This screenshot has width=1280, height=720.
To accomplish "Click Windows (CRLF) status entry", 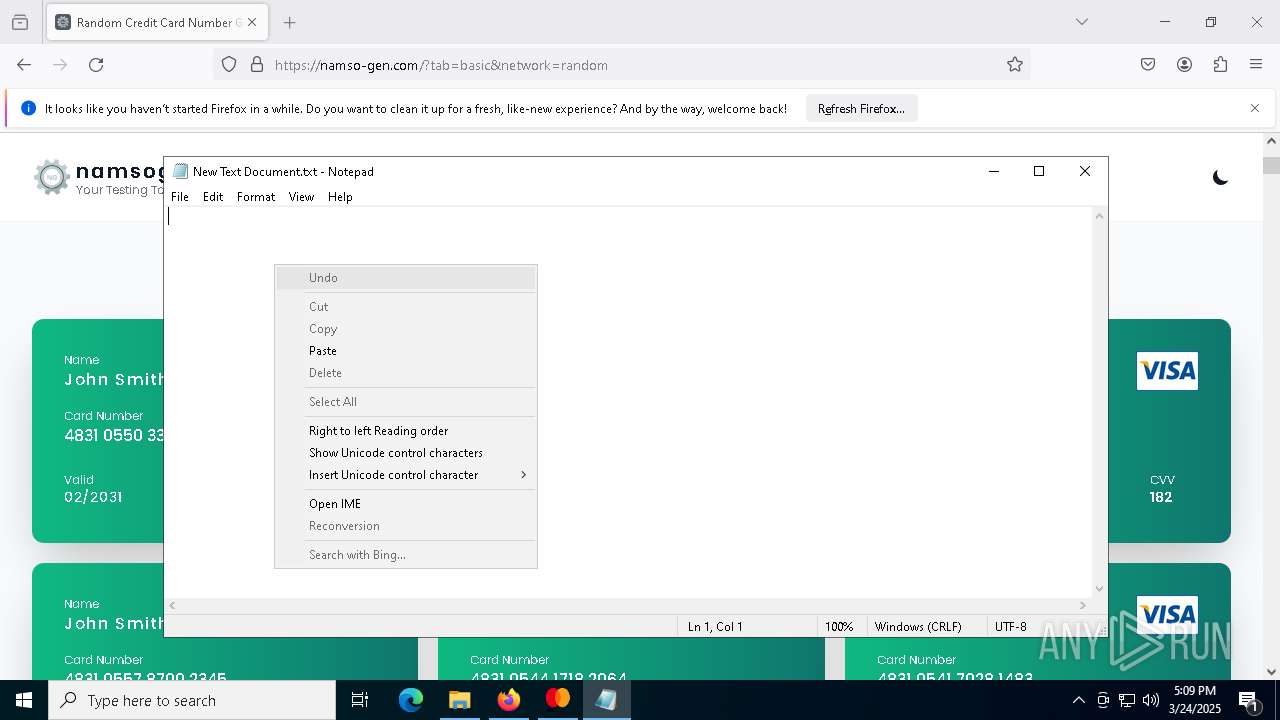I will pos(918,627).
